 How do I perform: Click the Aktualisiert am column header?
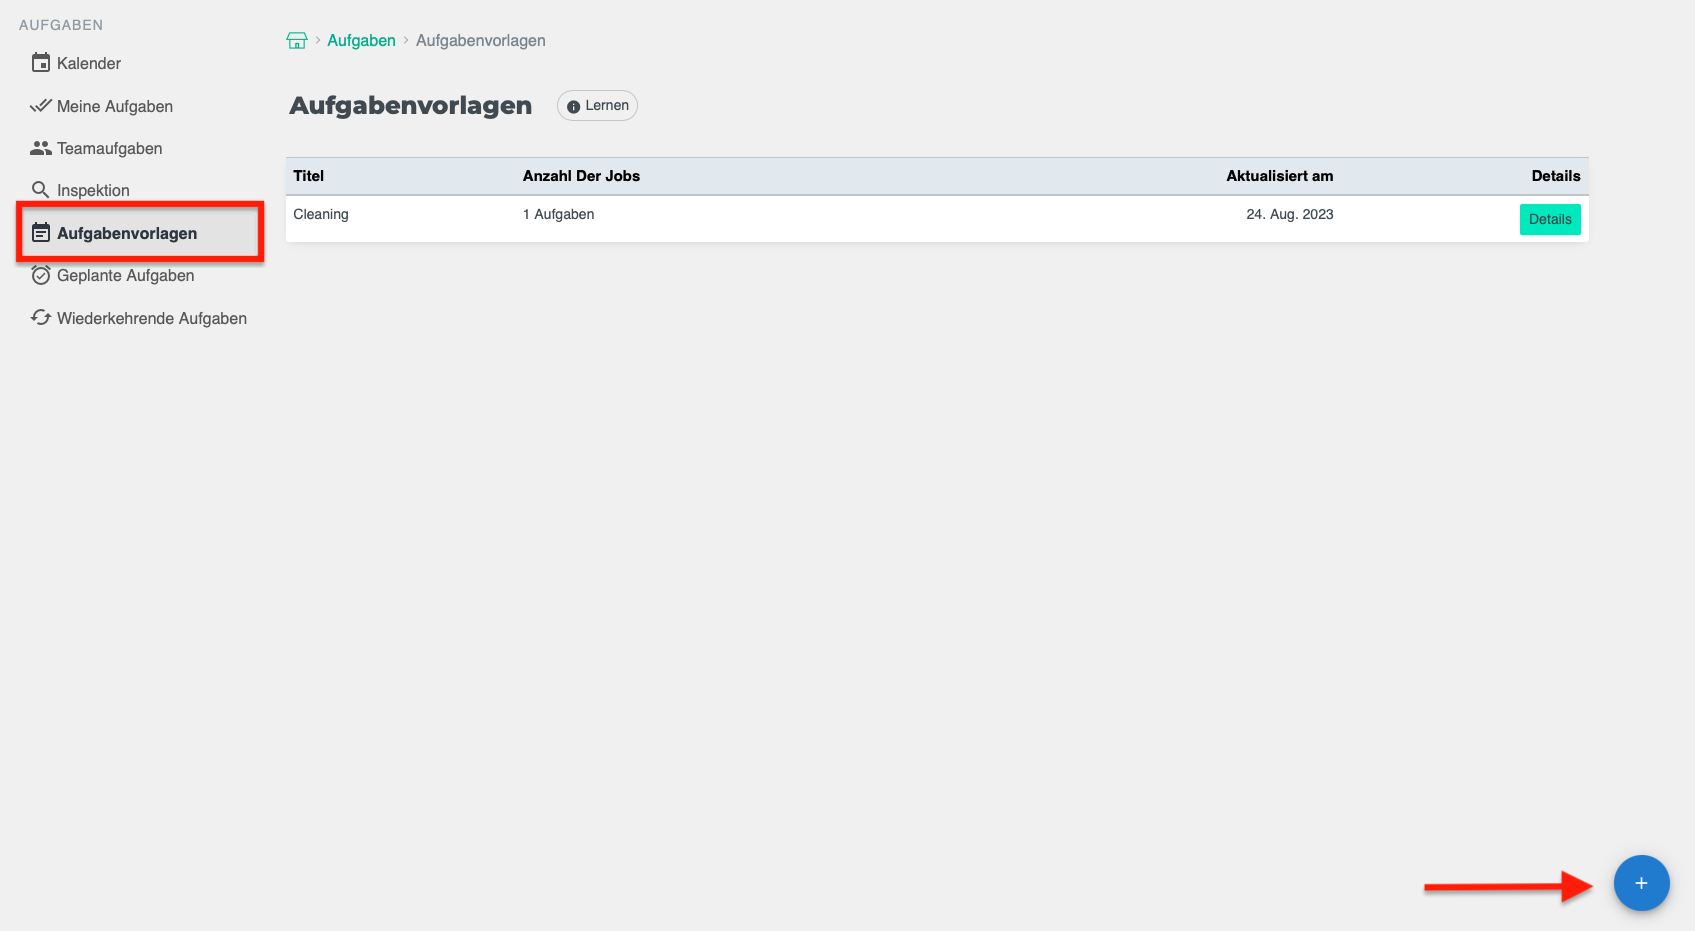(1279, 175)
